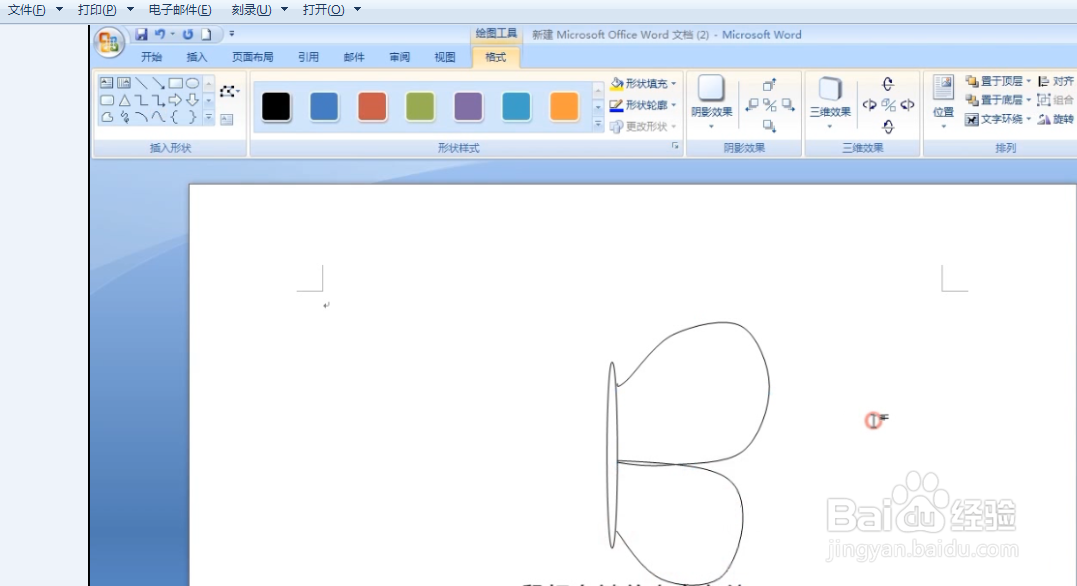
Task: Open 三维效果 3-D effects dropdown
Action: point(830,102)
